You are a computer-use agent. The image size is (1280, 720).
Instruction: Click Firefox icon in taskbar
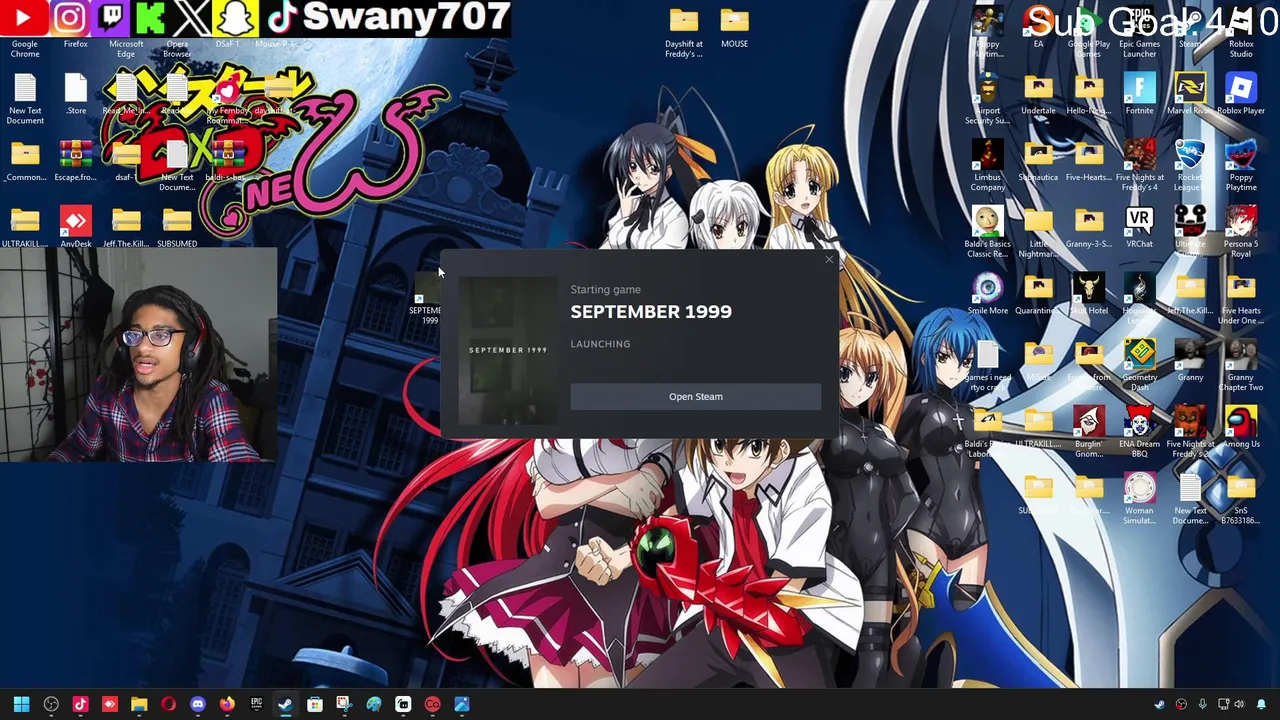pyautogui.click(x=227, y=704)
